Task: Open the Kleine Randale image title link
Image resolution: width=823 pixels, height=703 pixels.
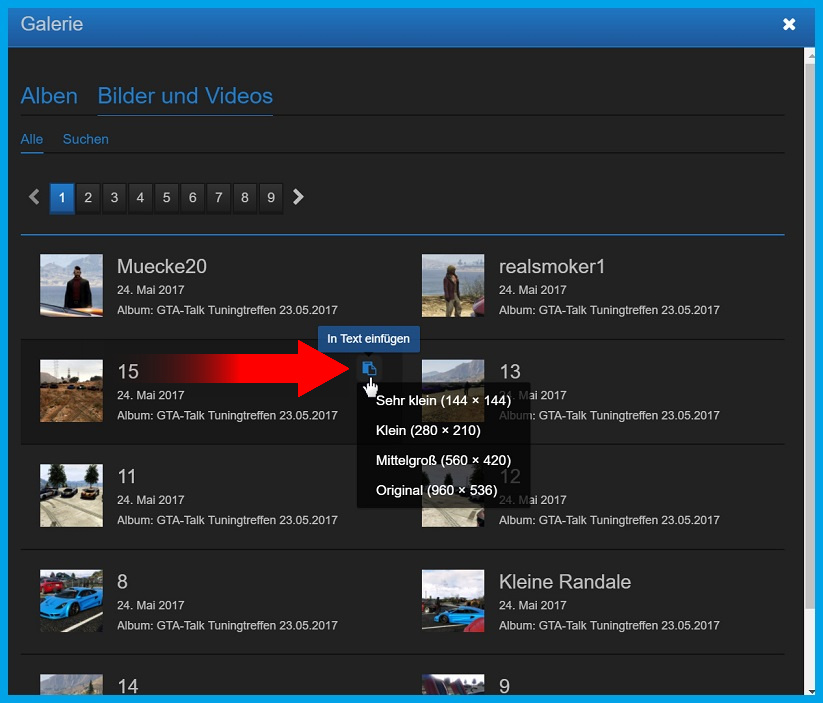Action: tap(564, 582)
